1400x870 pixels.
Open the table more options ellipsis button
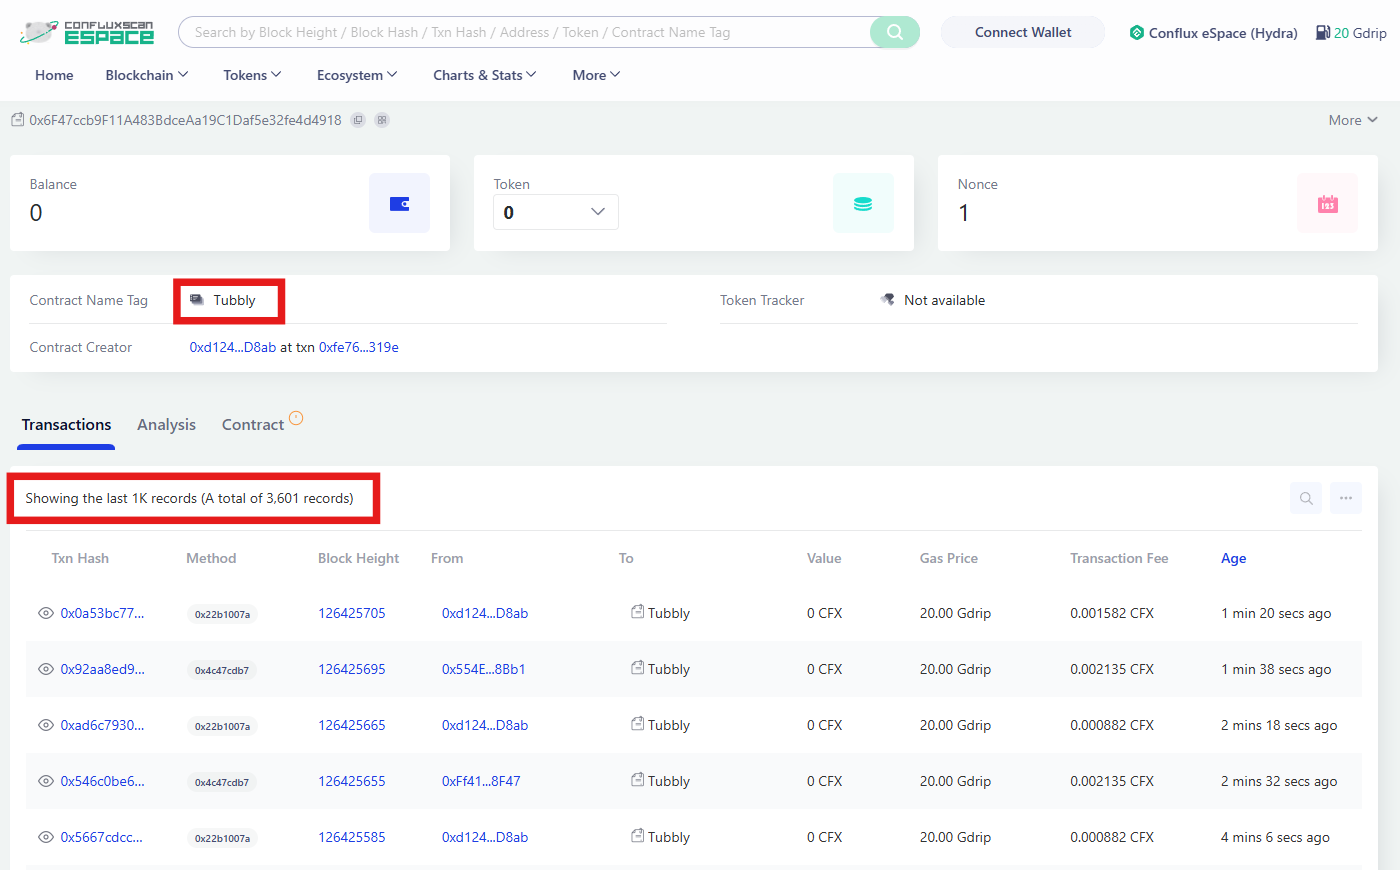click(1346, 498)
